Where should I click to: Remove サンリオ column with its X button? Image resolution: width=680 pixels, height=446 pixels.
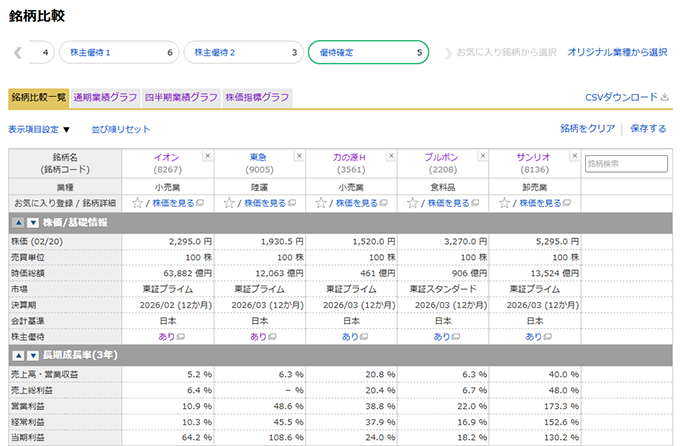[x=575, y=156]
